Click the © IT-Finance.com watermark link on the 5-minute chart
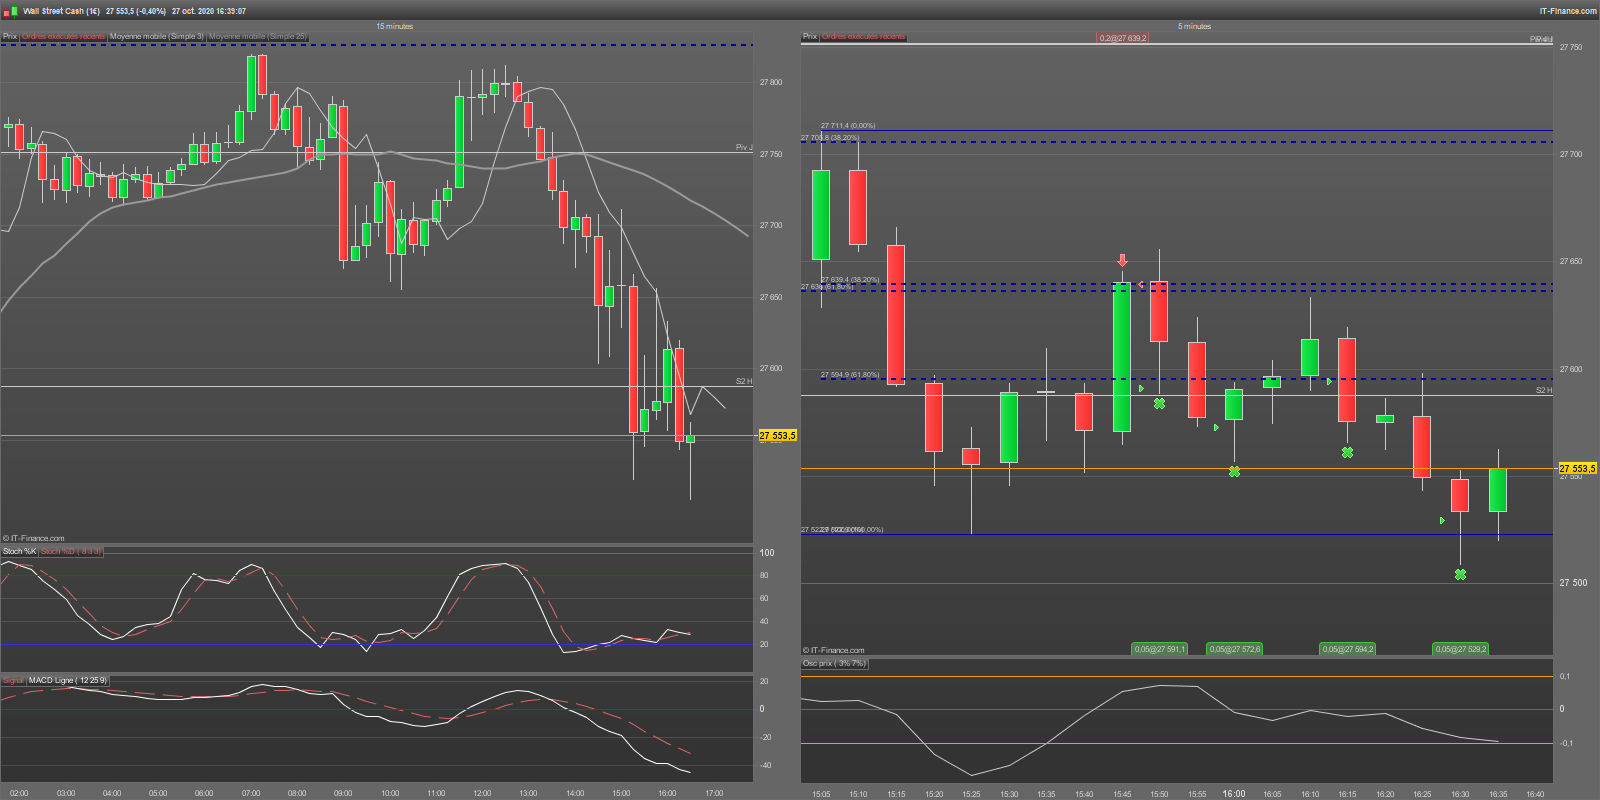Image resolution: width=1600 pixels, height=800 pixels. [834, 650]
